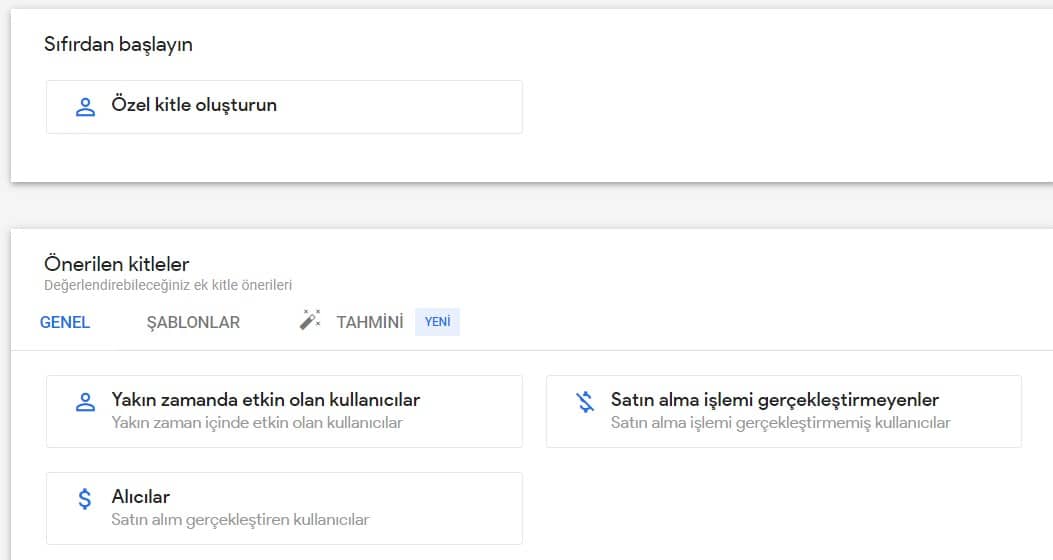Switch to the ŞABLONLAR tab
The height and width of the screenshot is (560, 1053).
click(x=193, y=322)
